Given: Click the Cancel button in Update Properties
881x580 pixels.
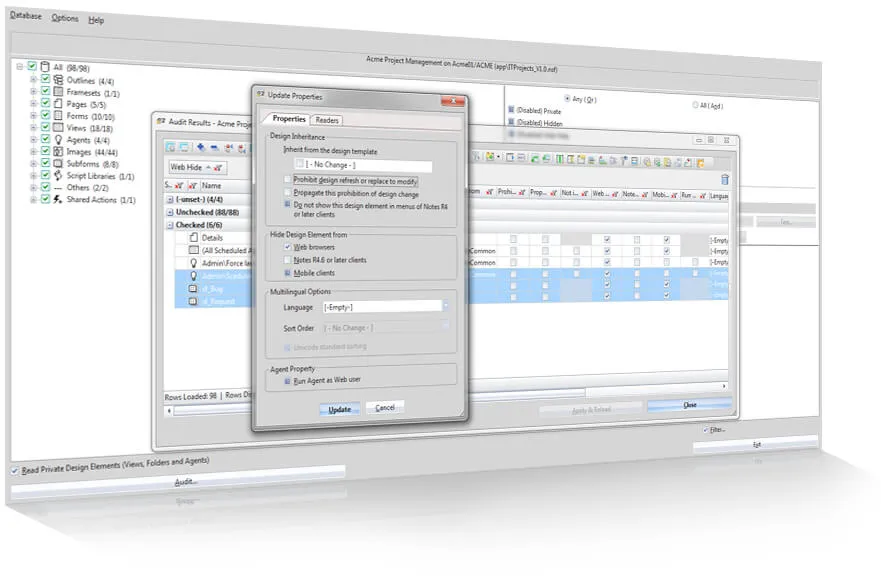Looking at the screenshot, I should [x=385, y=407].
